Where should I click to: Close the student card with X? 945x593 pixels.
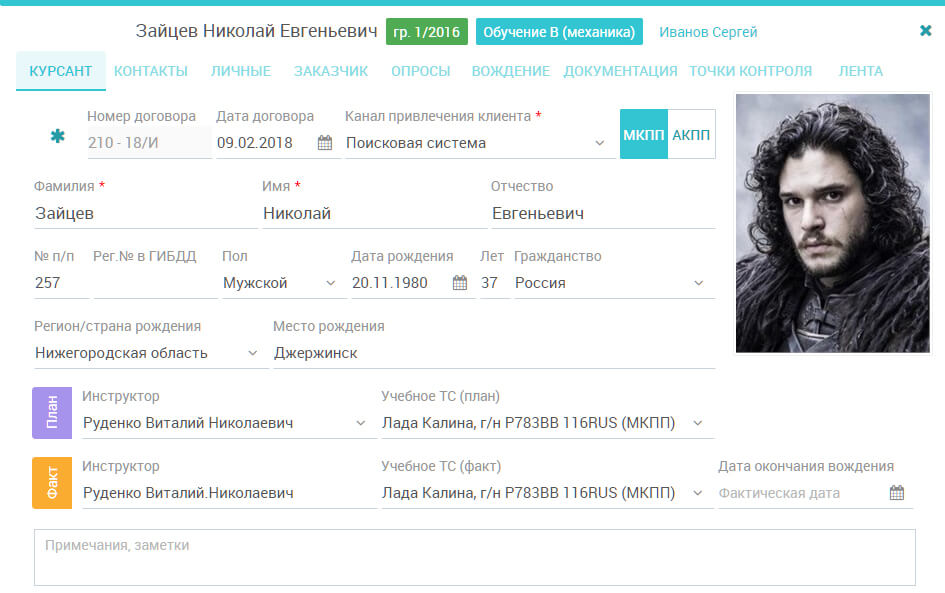coord(926,30)
